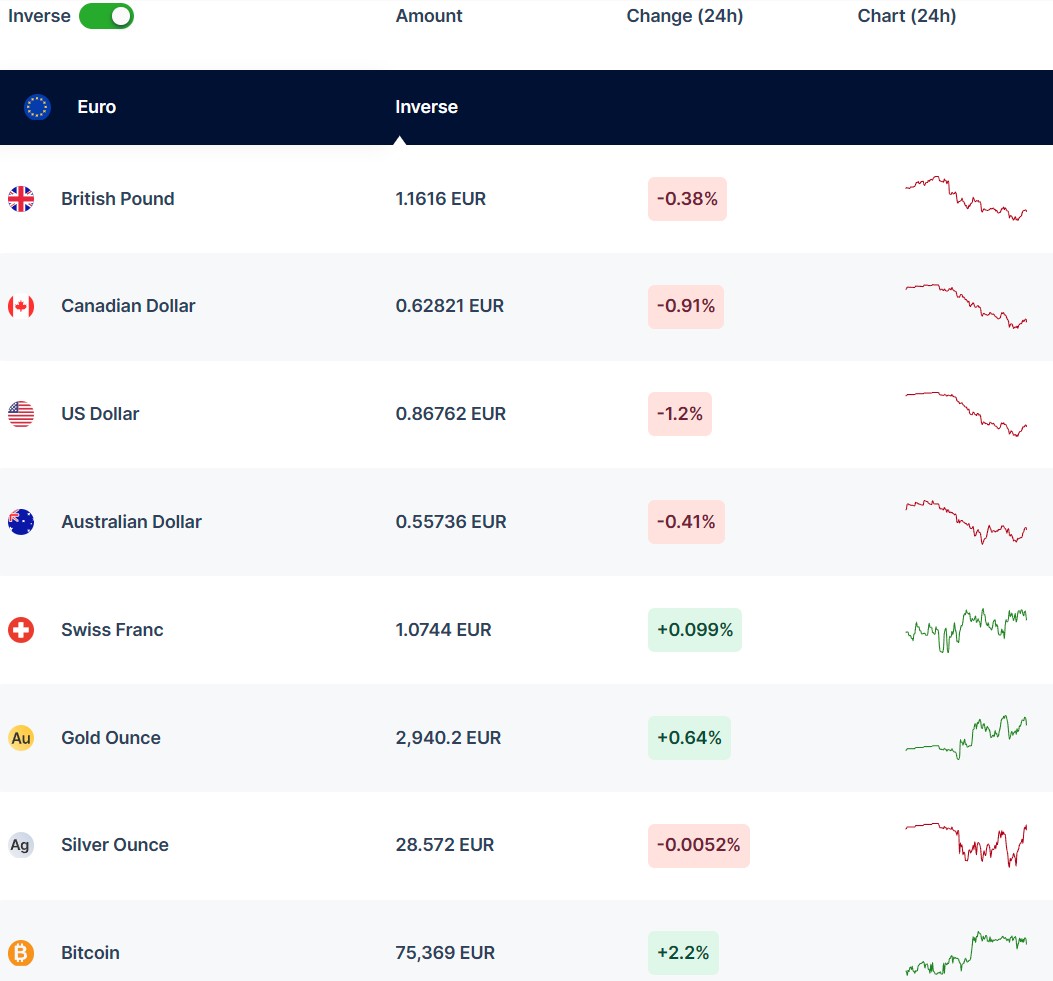This screenshot has width=1053, height=981.
Task: Click the Swiss Franc flag icon
Action: click(21, 630)
